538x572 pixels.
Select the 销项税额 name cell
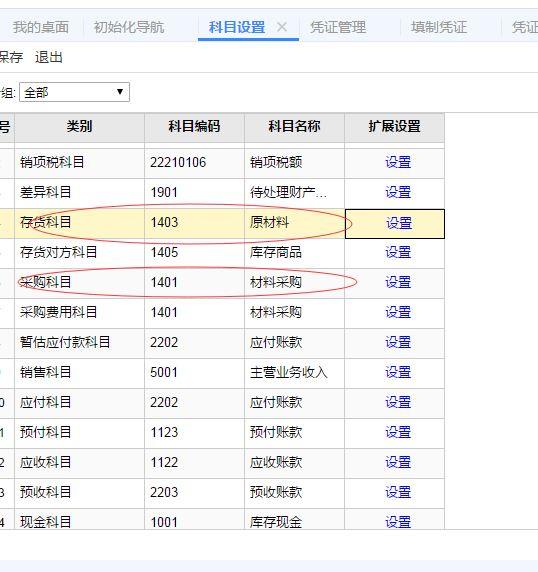pyautogui.click(x=294, y=163)
